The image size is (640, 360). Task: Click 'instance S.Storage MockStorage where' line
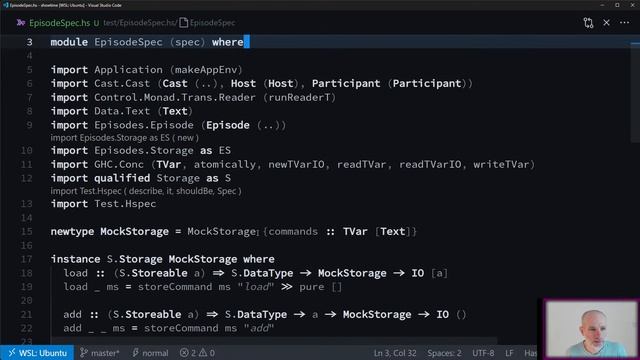pyautogui.click(x=162, y=259)
